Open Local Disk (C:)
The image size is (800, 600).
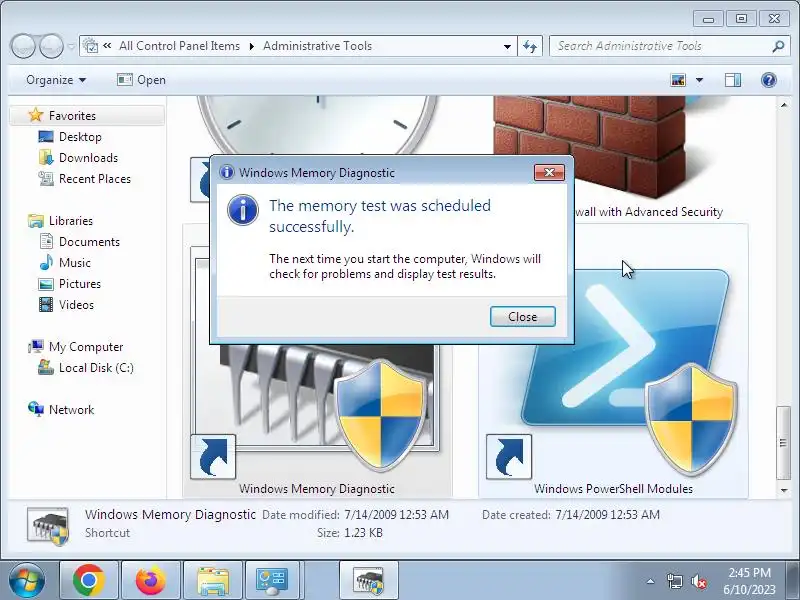[96, 367]
